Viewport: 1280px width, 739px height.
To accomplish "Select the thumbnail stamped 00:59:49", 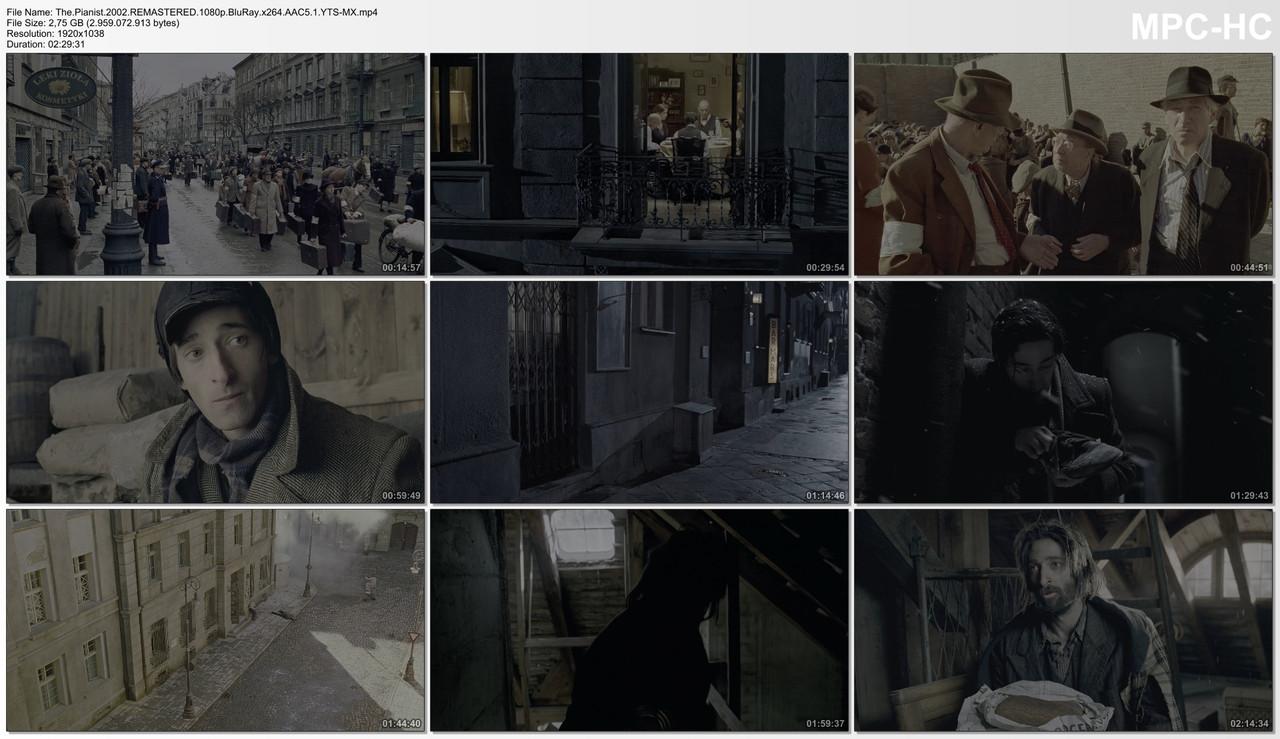I will (x=215, y=392).
